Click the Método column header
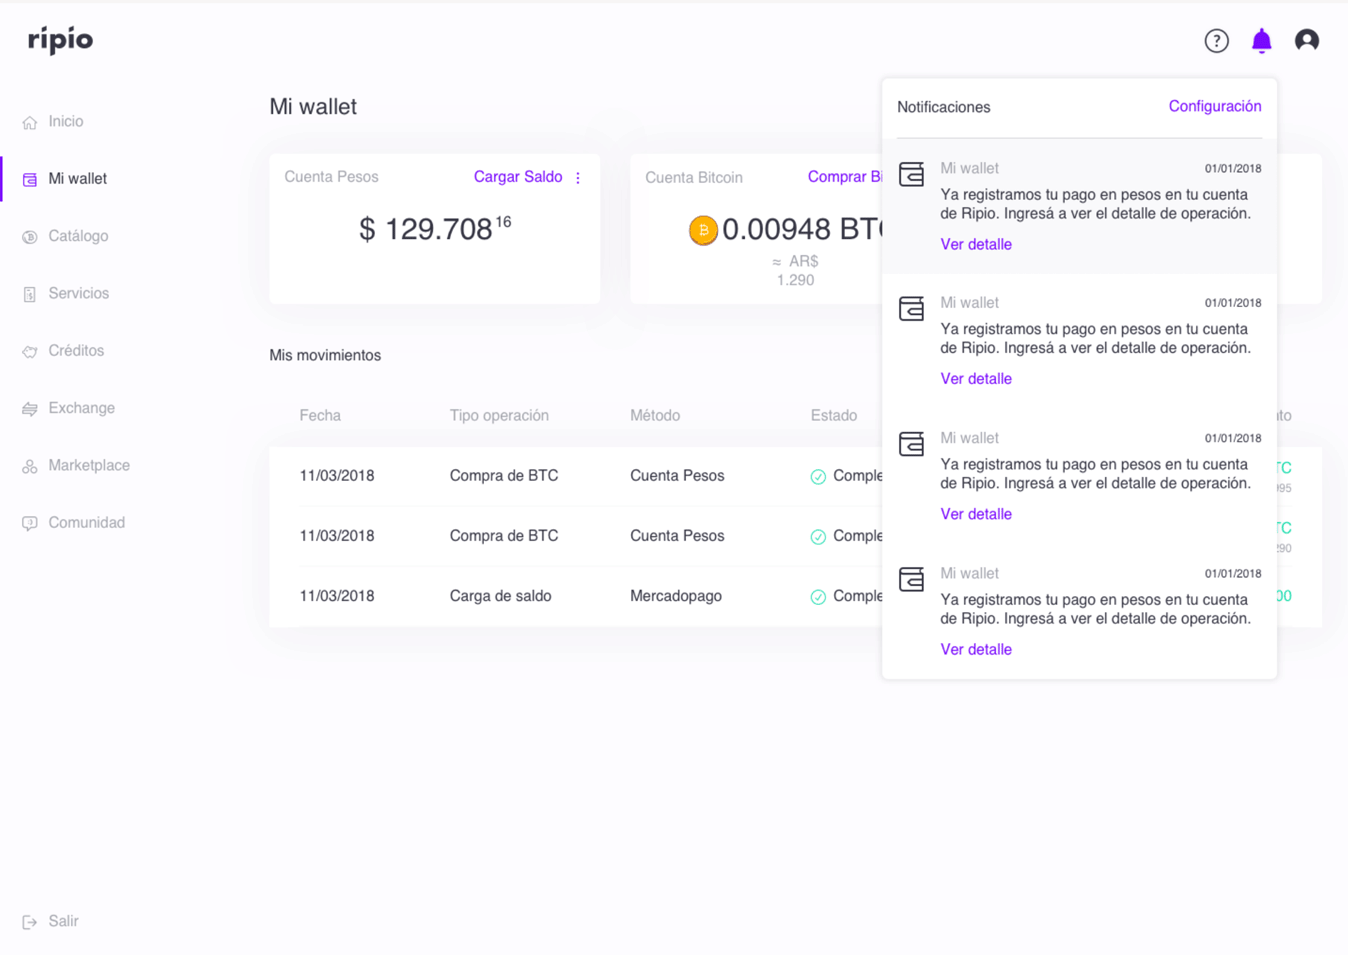This screenshot has width=1348, height=955. (655, 415)
